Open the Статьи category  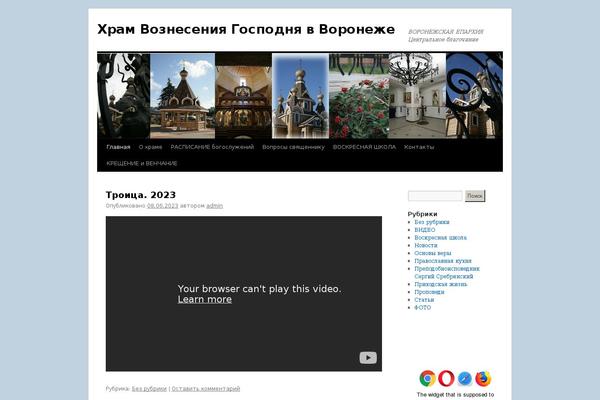click(x=424, y=300)
